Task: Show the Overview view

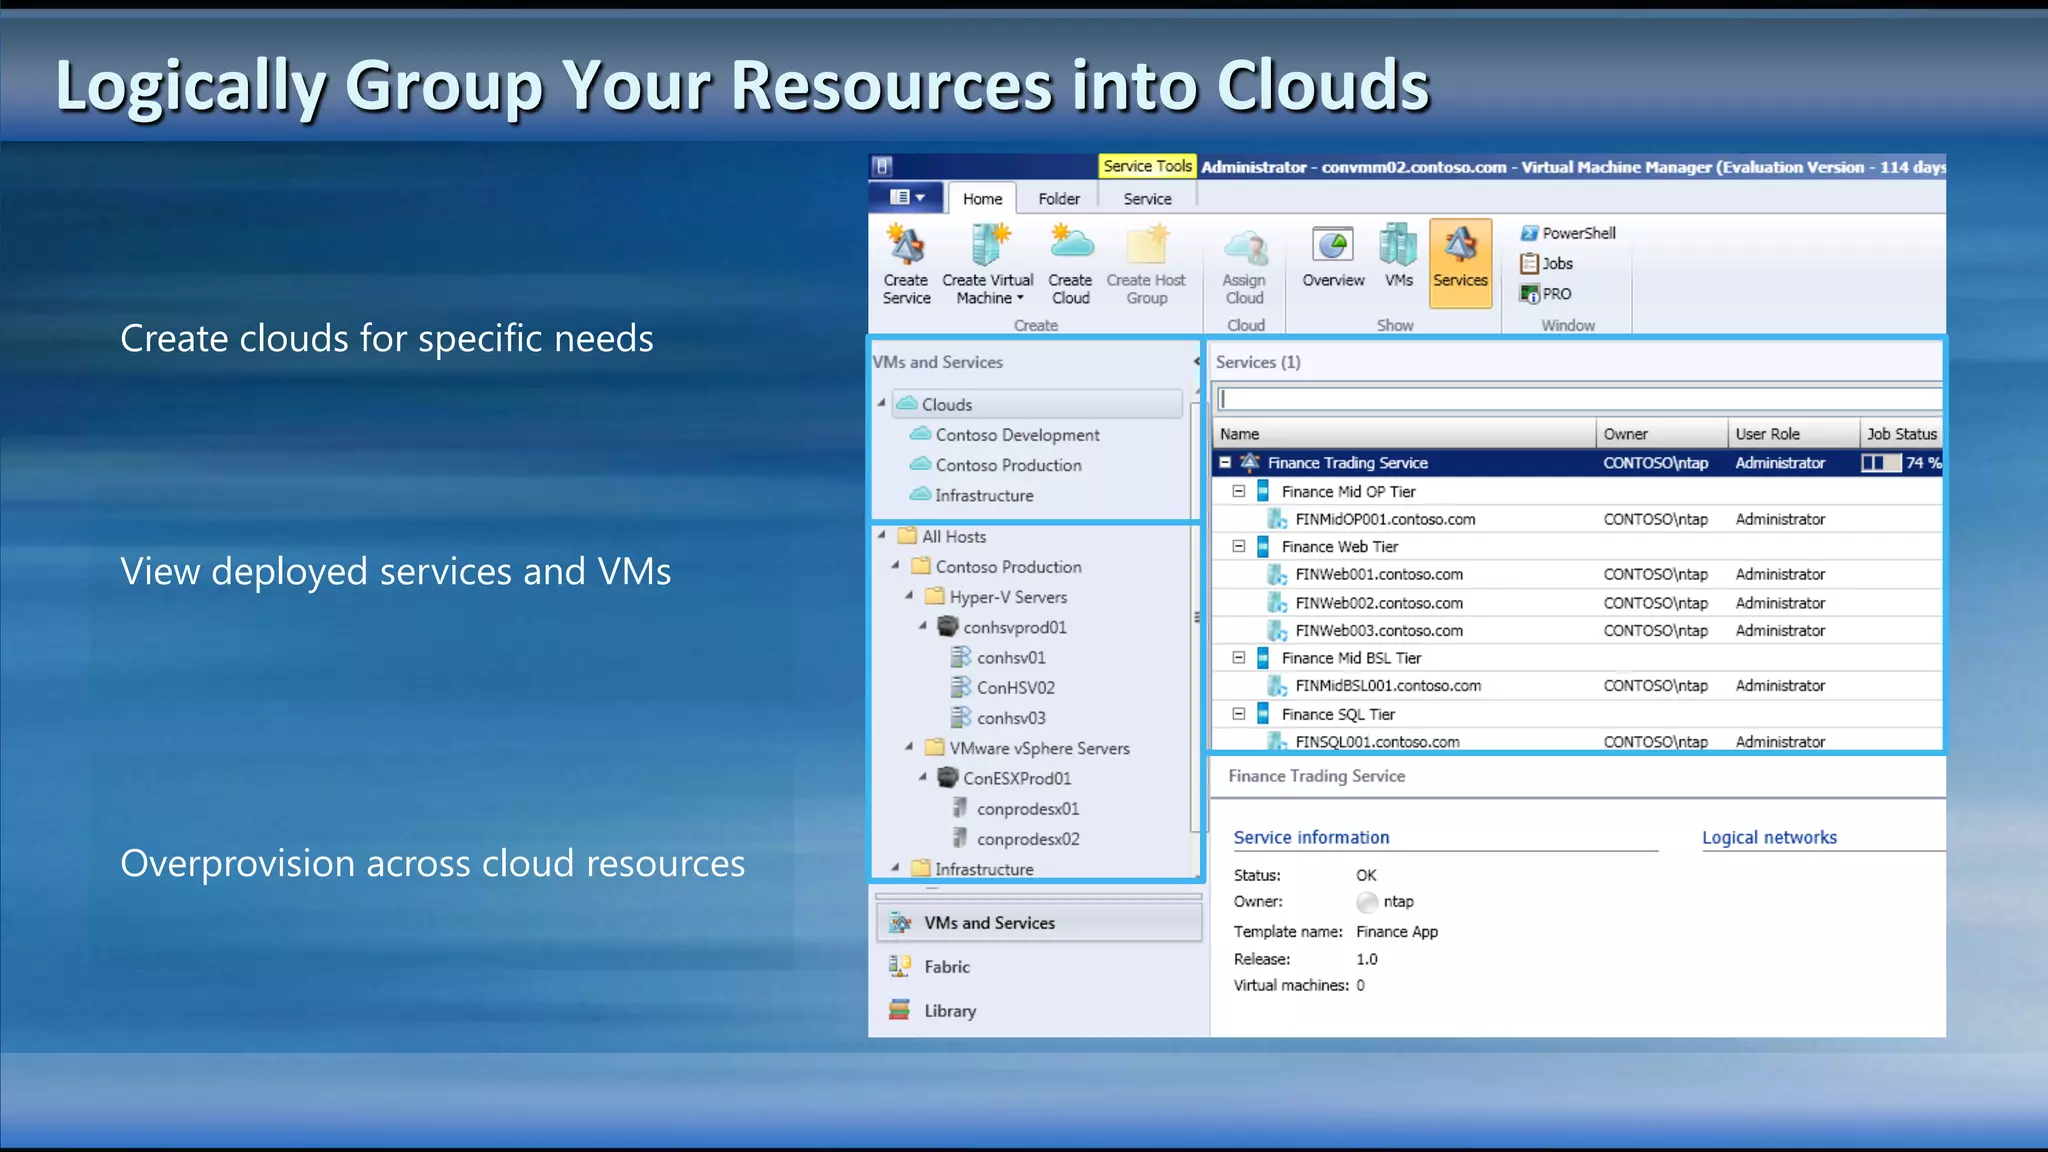Action: pos(1333,256)
